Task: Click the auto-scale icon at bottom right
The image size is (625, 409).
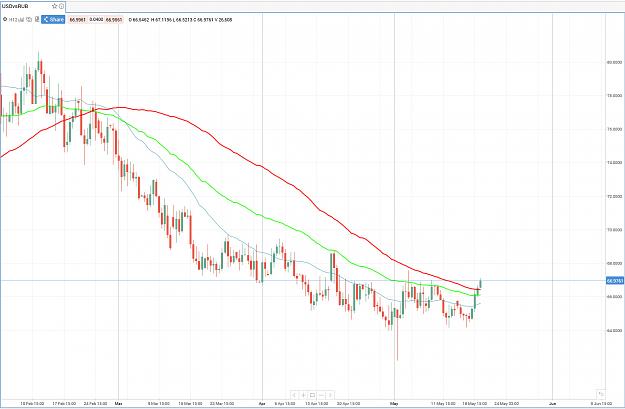Action: click(601, 394)
